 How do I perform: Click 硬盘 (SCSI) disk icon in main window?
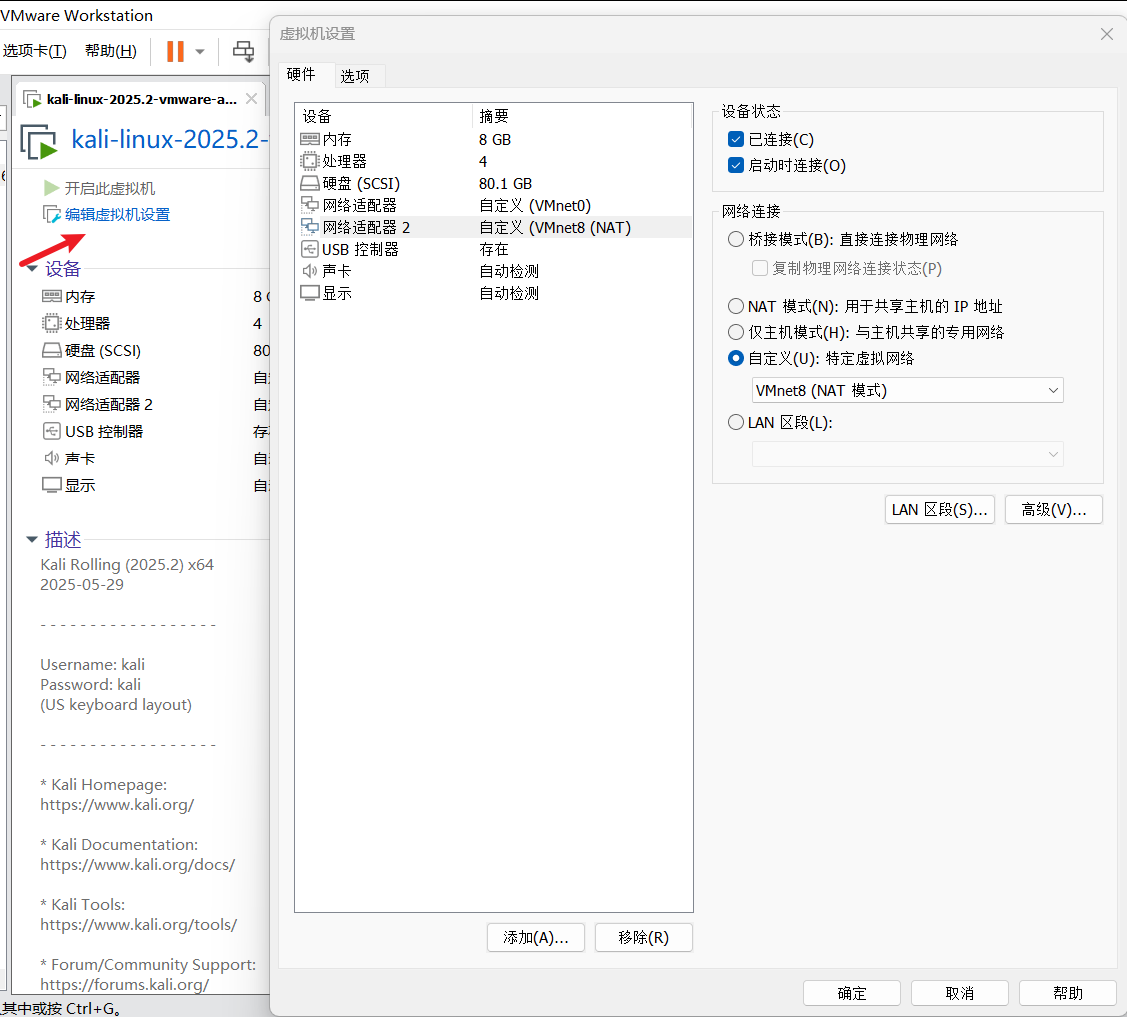click(52, 350)
